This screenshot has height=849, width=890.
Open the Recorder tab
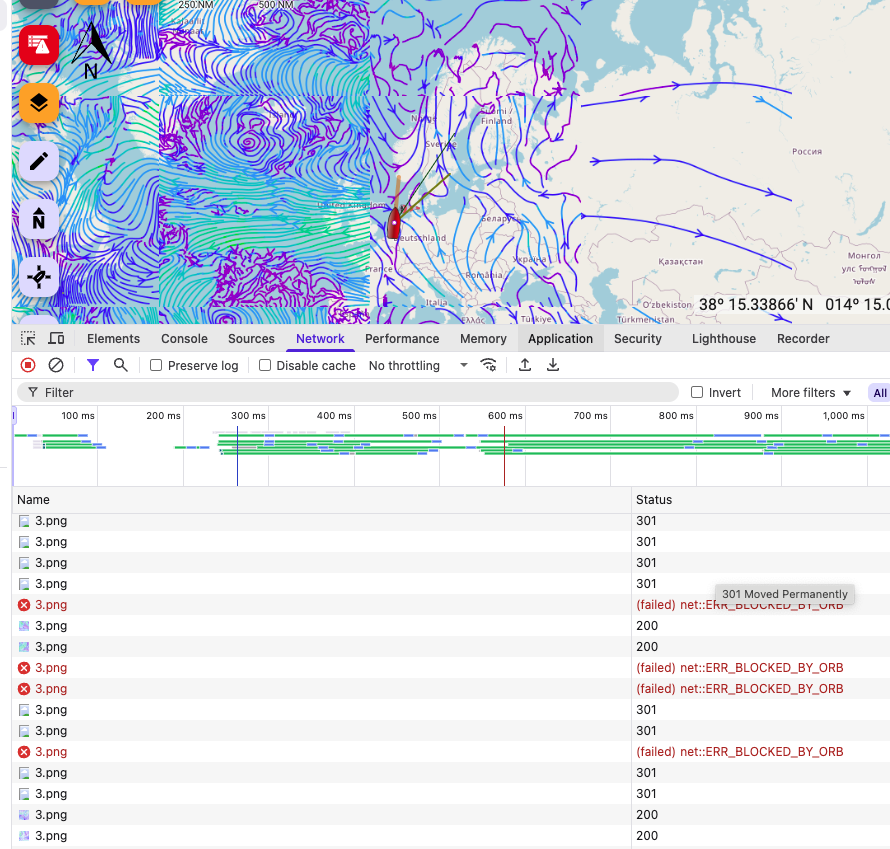[x=803, y=339]
